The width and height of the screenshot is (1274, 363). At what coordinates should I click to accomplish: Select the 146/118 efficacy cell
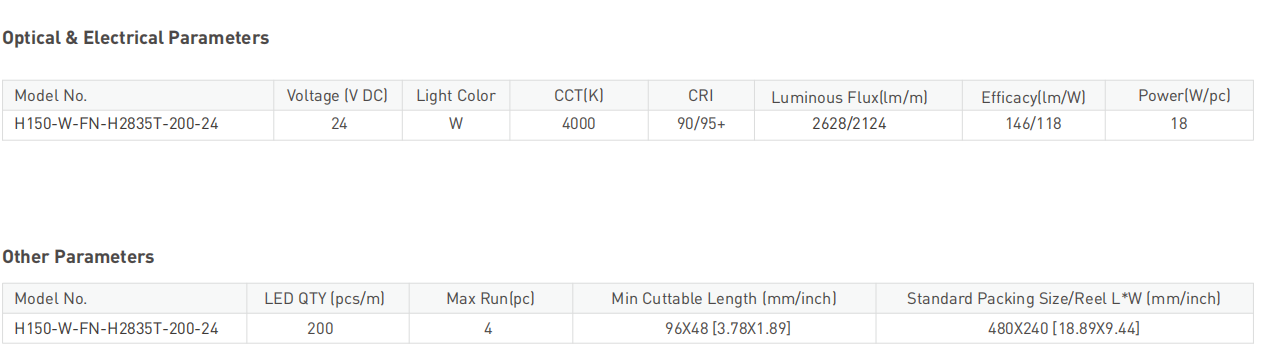(x=1033, y=124)
